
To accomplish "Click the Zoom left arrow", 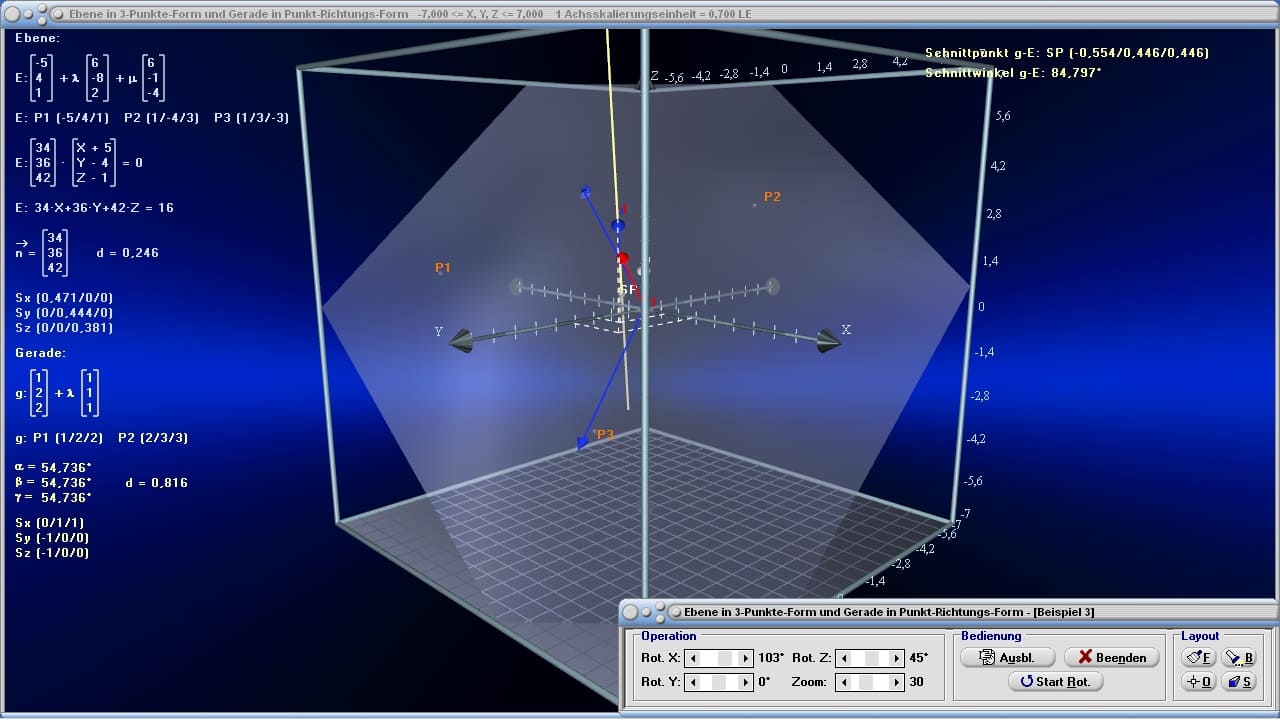I will pos(844,682).
